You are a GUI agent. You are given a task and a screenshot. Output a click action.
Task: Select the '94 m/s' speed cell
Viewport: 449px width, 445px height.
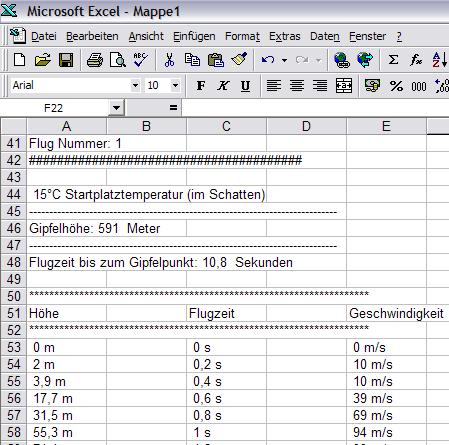coord(386,432)
